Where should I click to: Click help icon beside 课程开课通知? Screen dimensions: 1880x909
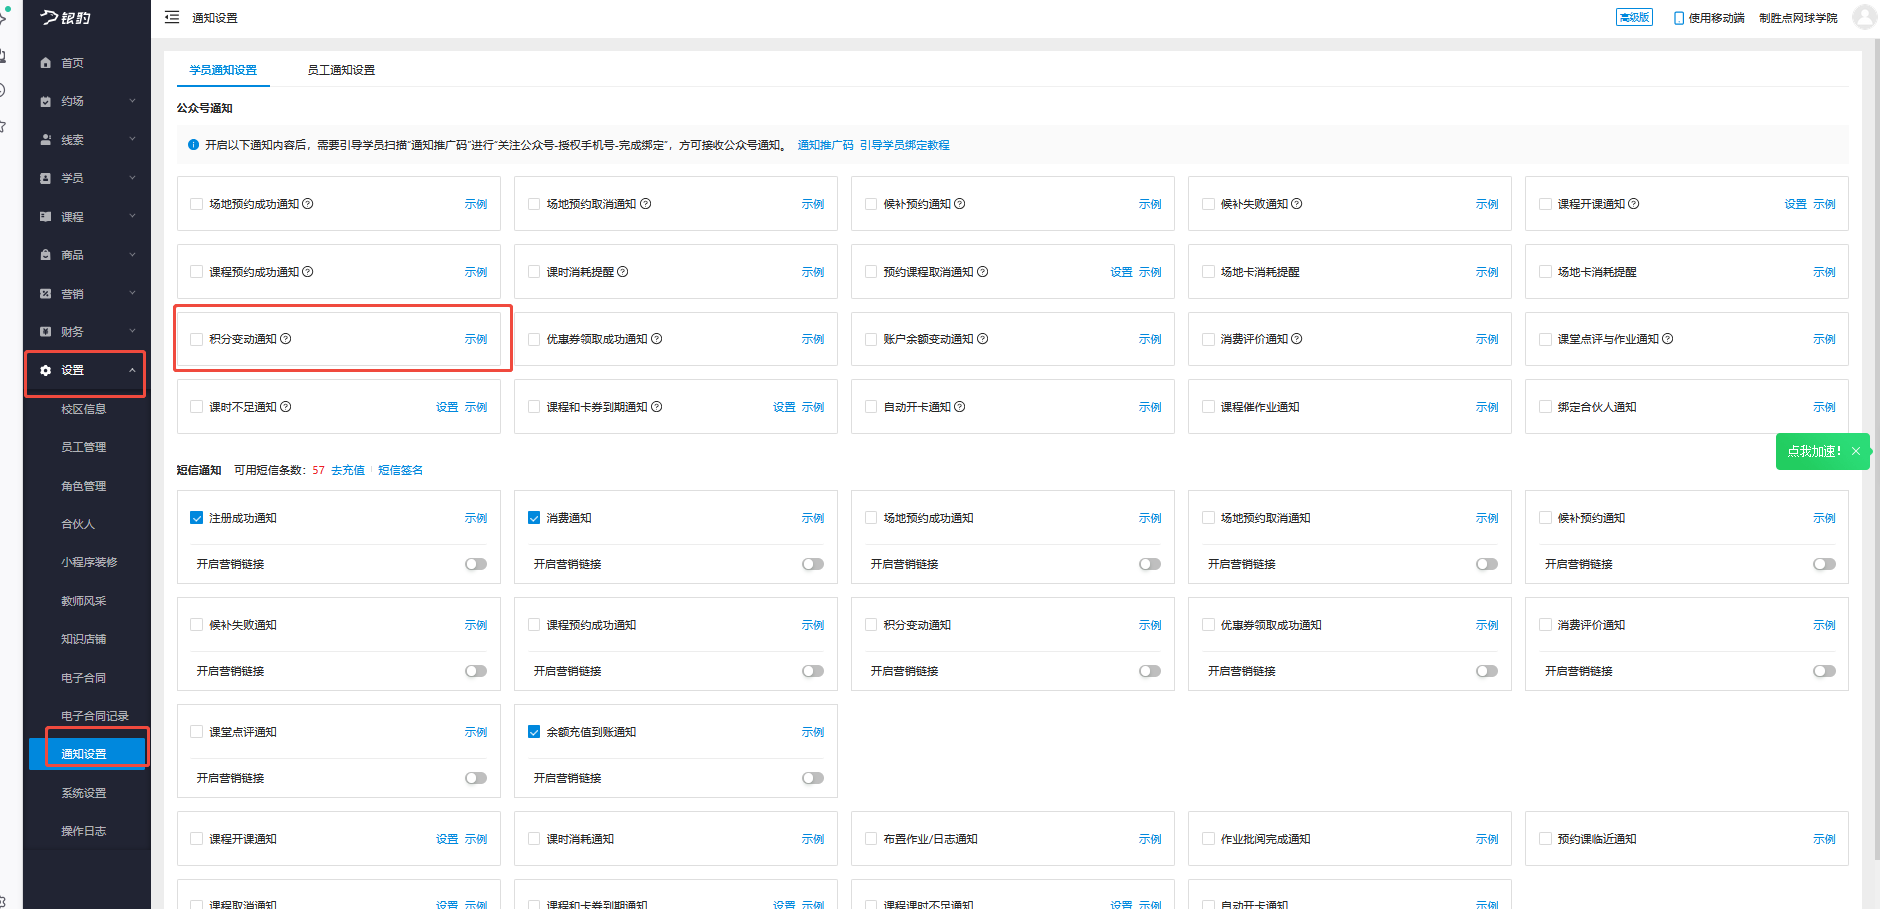pyautogui.click(x=1633, y=204)
